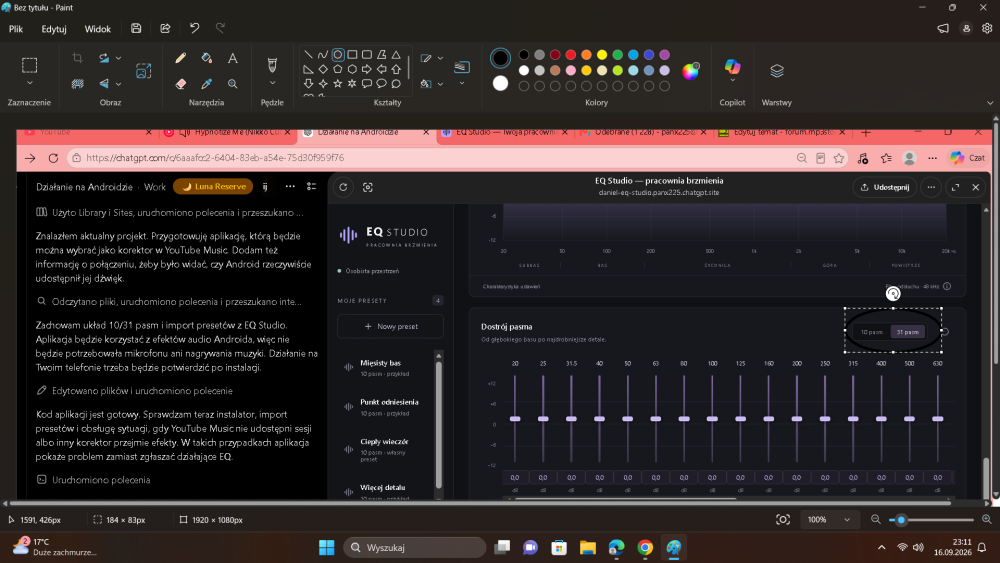The height and width of the screenshot is (563, 1000).
Task: Open the Edit colors wheel
Action: (x=691, y=71)
